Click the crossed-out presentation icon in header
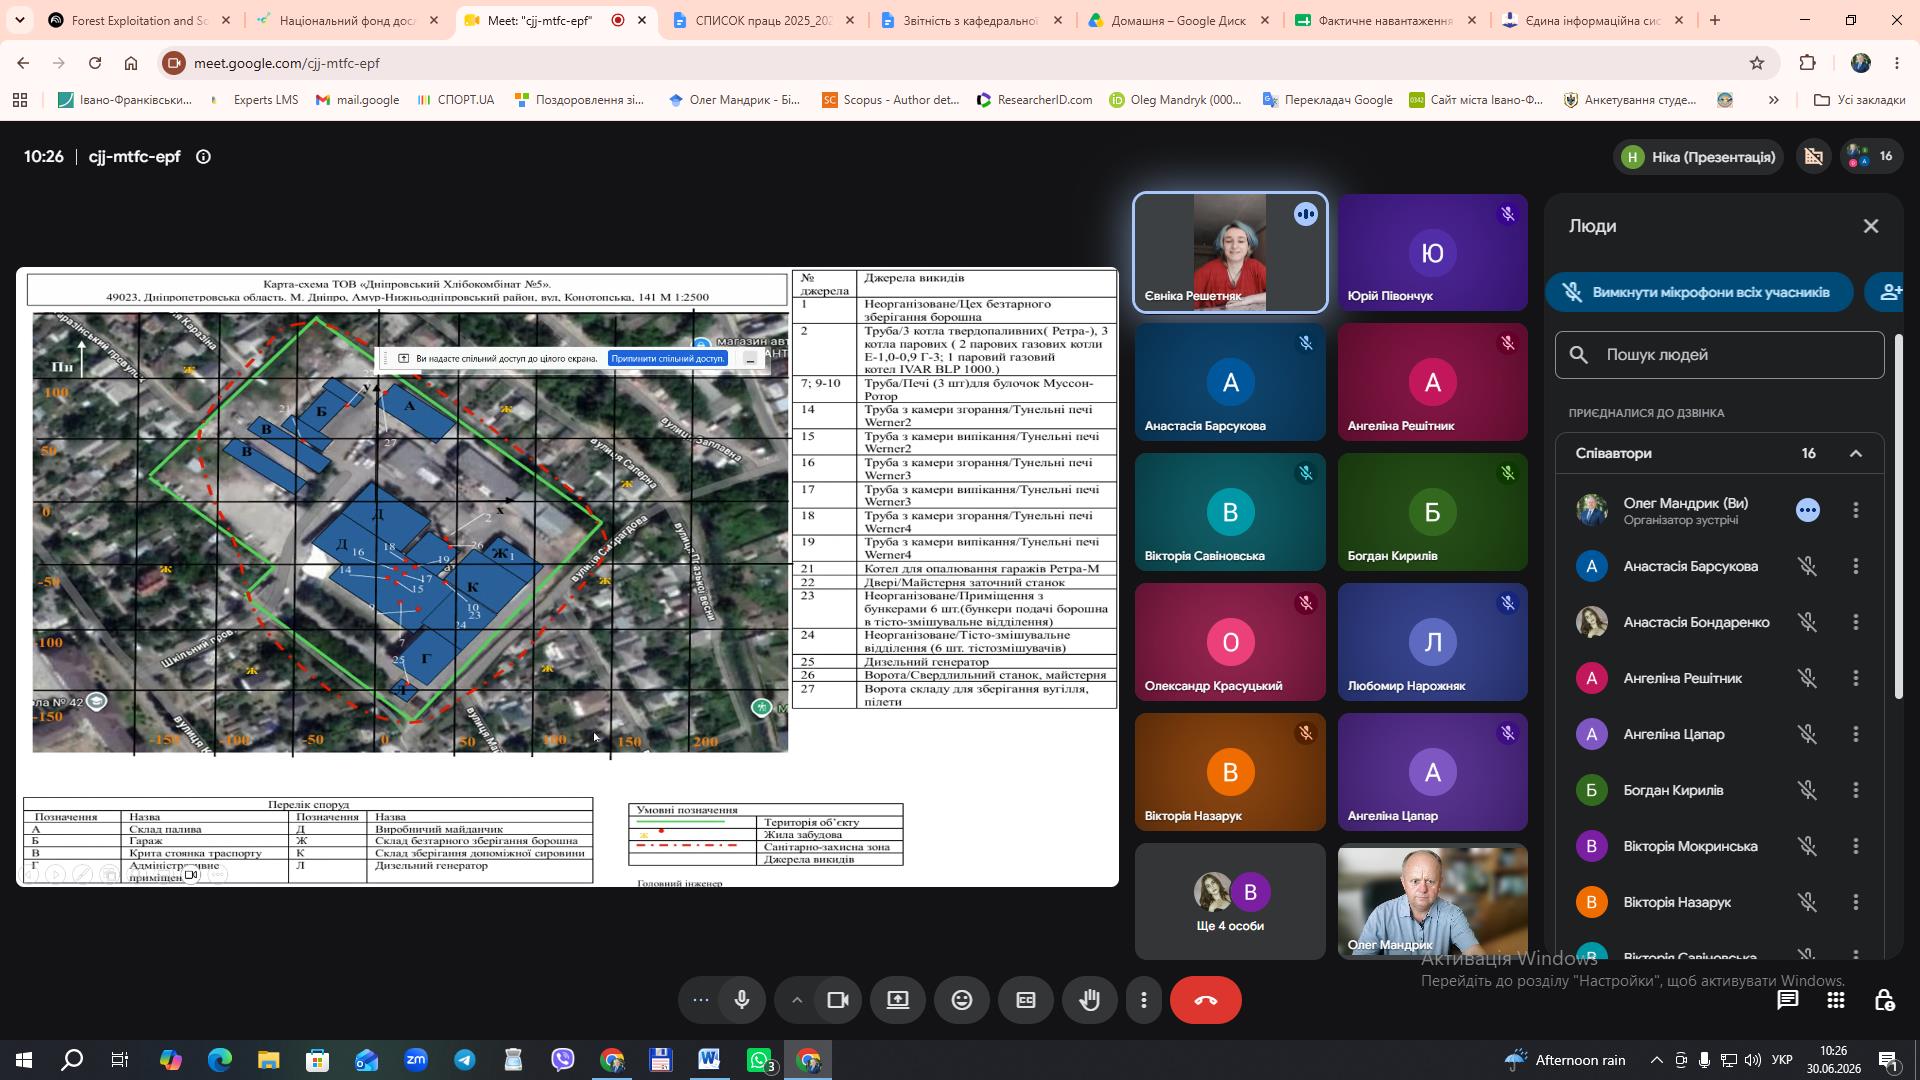 click(1814, 157)
